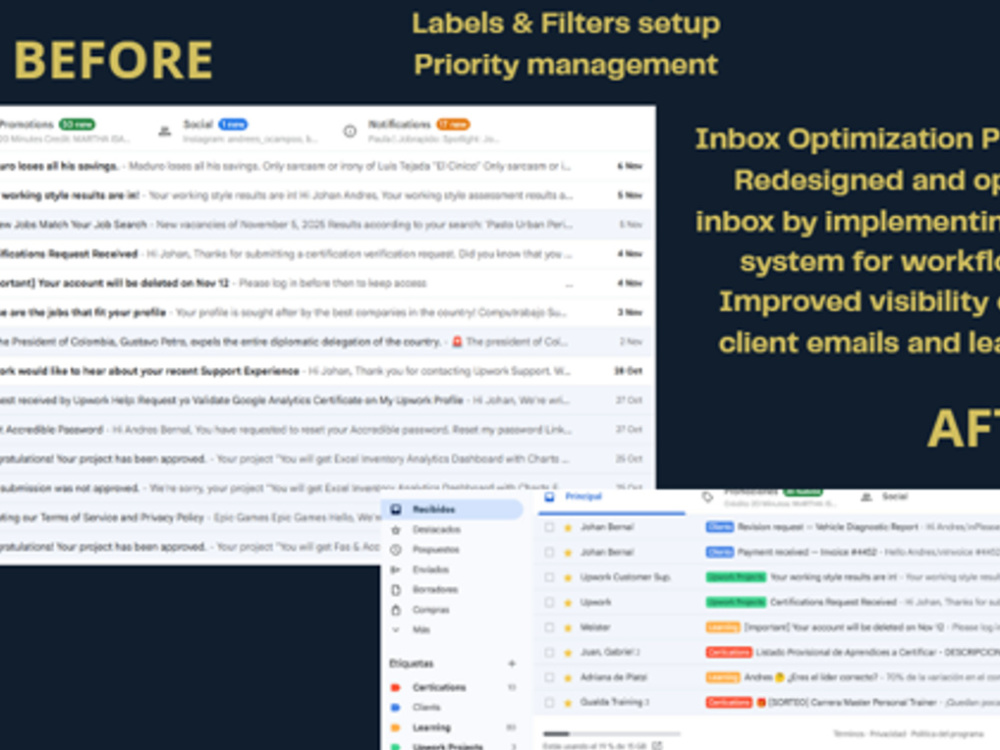Open President of Colombia news email

[326, 342]
